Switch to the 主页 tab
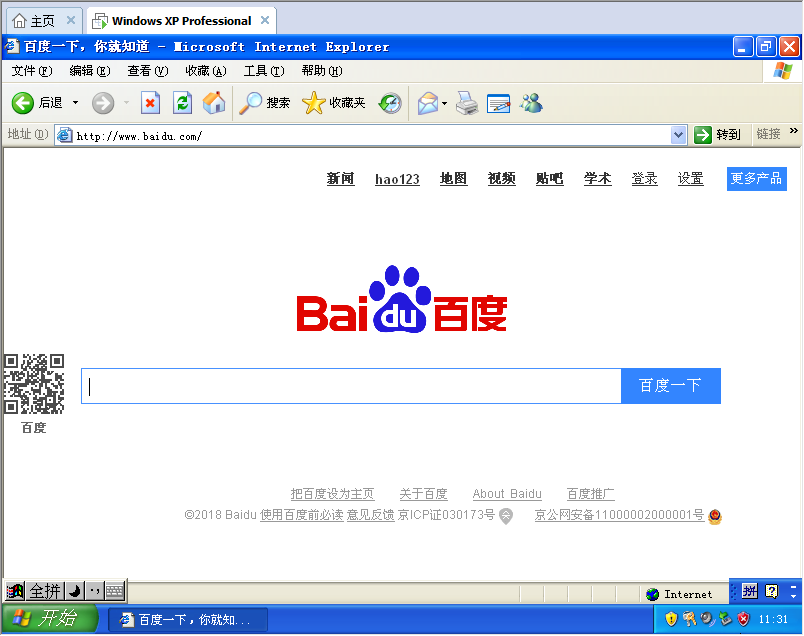 coord(43,21)
